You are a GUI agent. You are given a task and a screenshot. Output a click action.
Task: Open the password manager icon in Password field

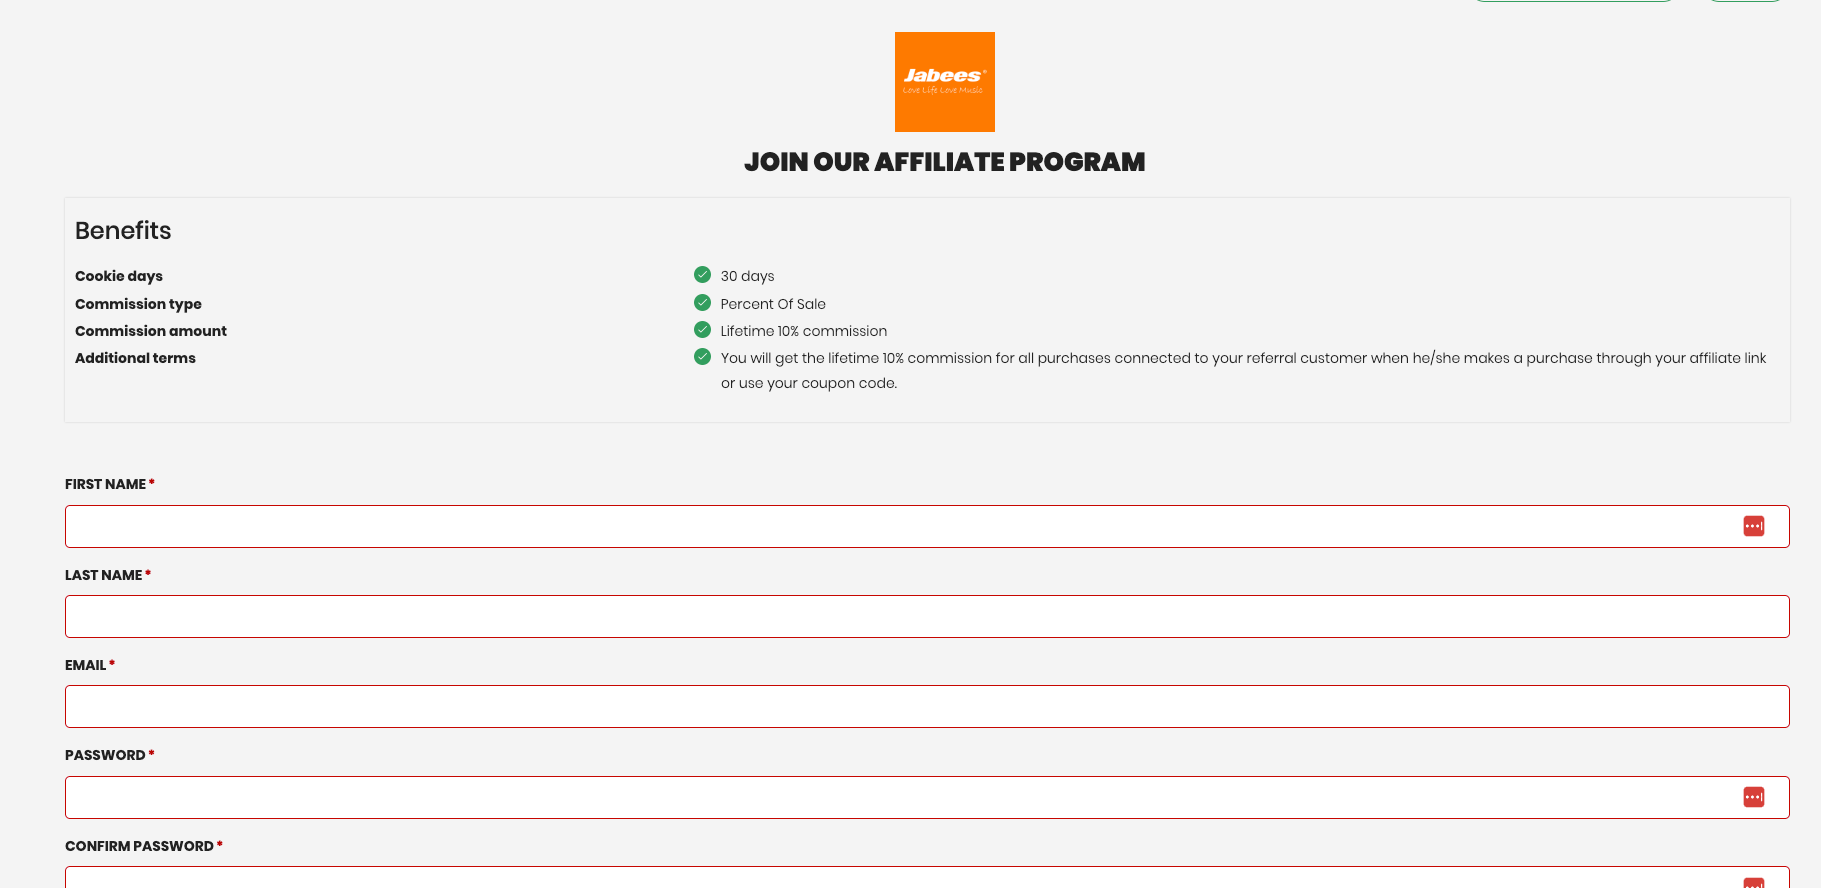1753,797
